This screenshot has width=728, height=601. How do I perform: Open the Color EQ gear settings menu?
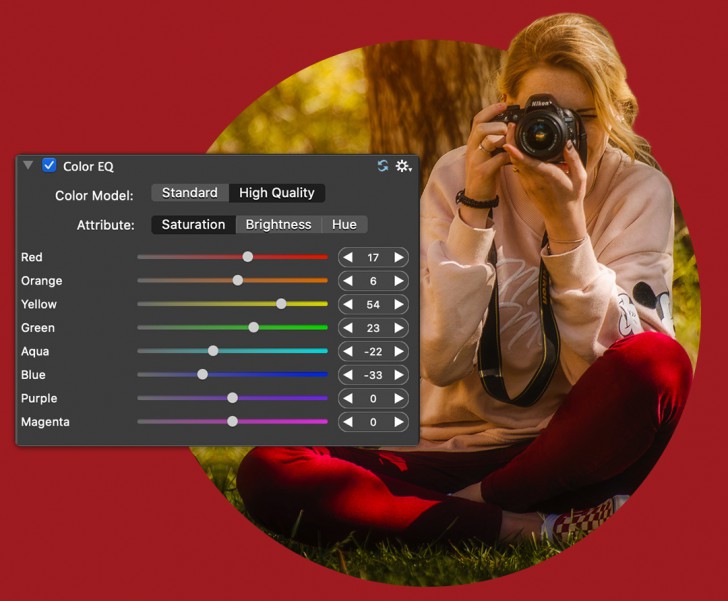click(x=403, y=166)
